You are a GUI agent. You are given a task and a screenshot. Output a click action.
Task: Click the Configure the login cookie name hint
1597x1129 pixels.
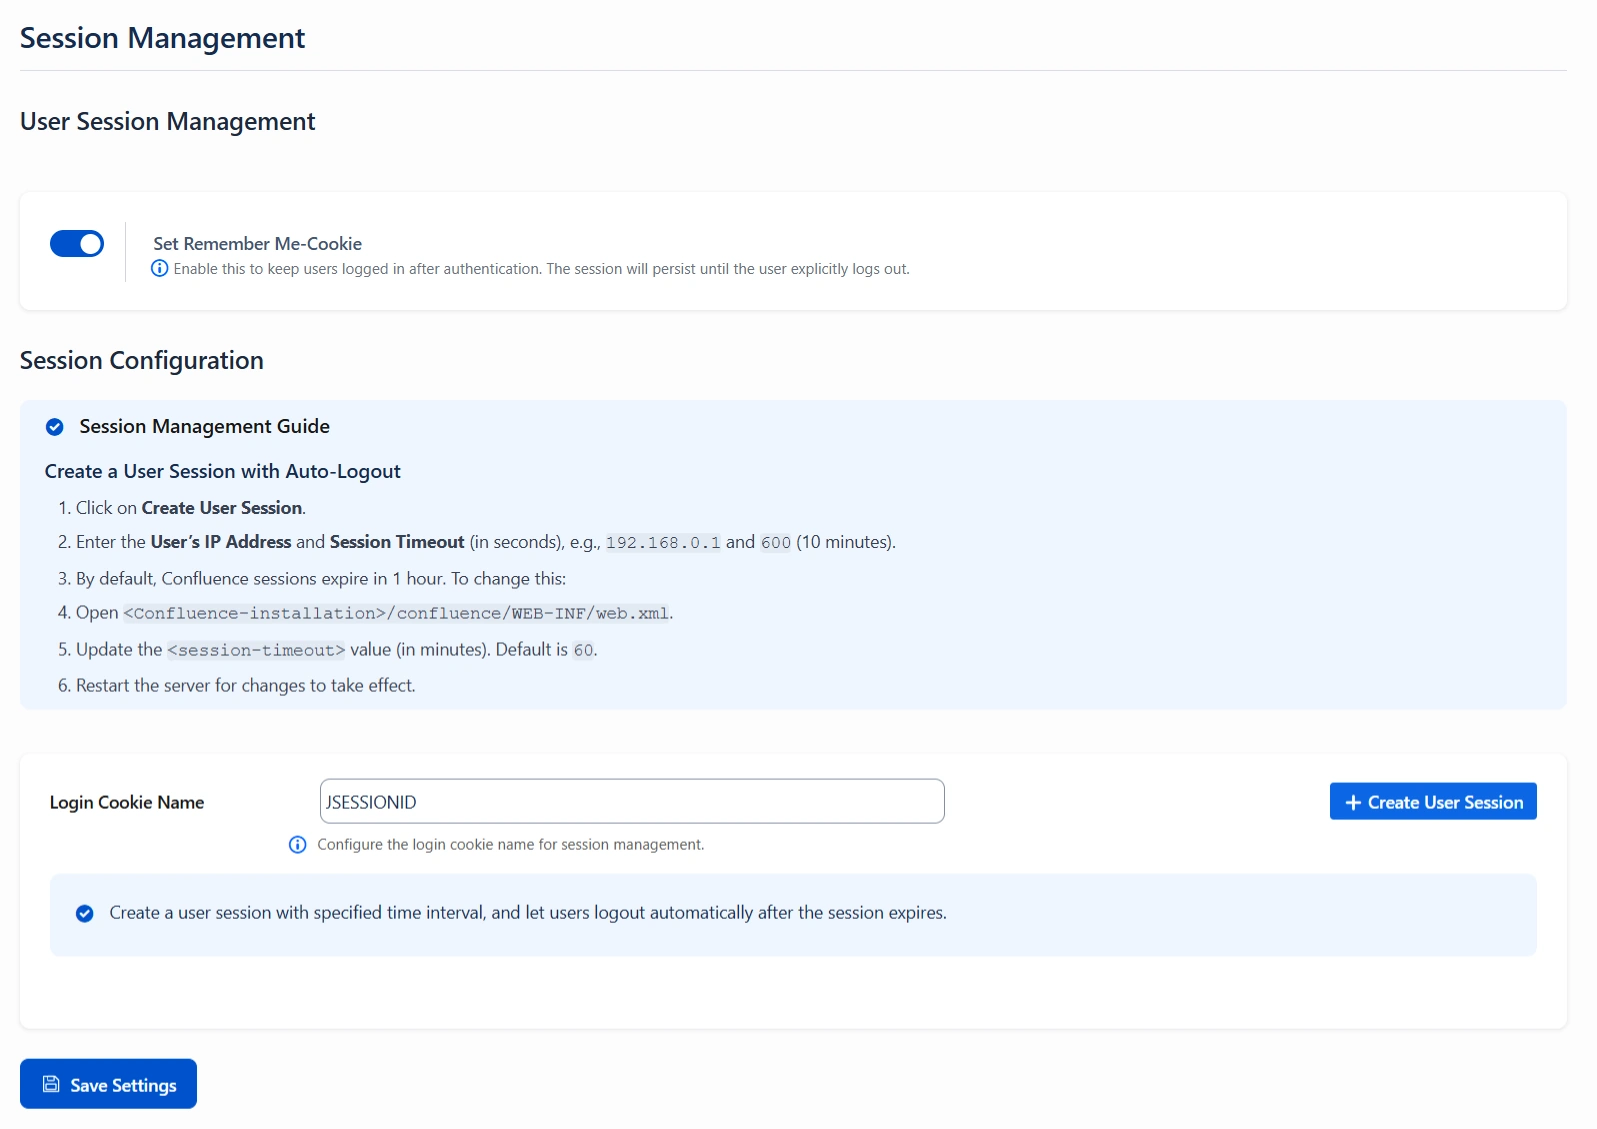(511, 845)
